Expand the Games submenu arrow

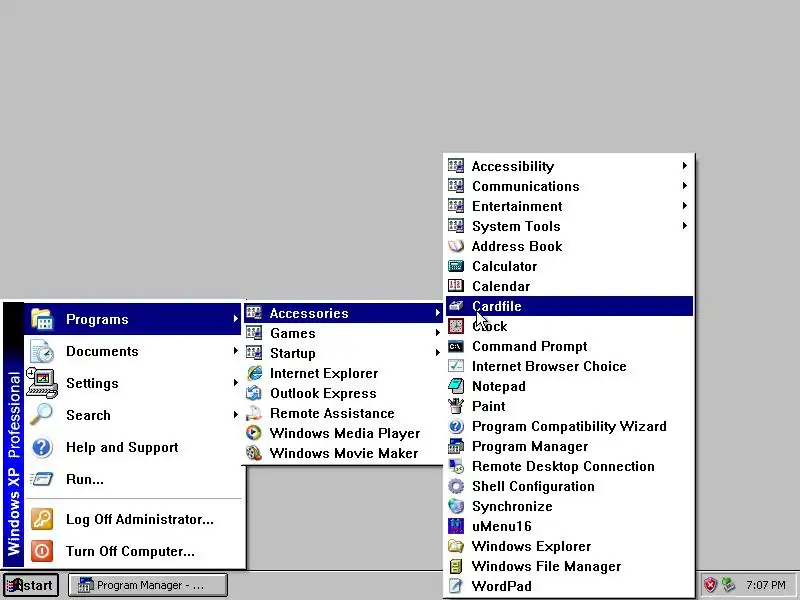point(438,333)
